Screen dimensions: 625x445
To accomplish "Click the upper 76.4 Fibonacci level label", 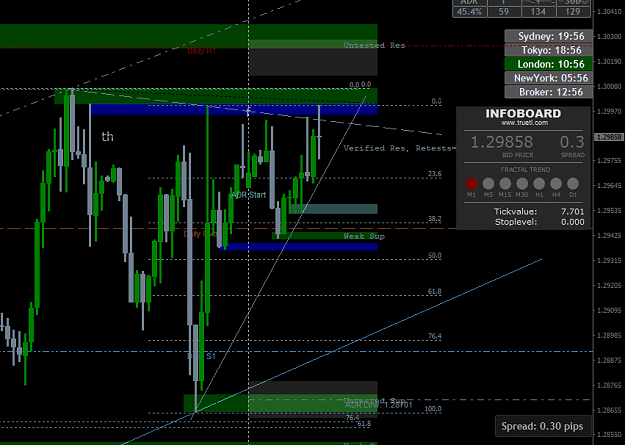I will pos(435,336).
